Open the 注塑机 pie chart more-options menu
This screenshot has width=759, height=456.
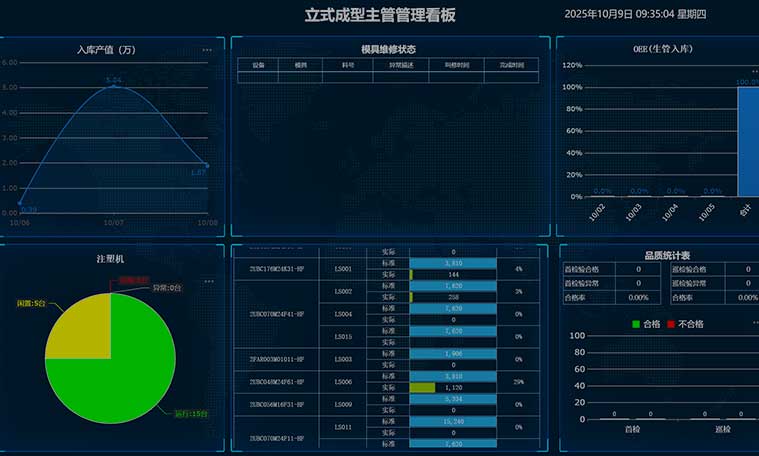pyautogui.click(x=208, y=281)
